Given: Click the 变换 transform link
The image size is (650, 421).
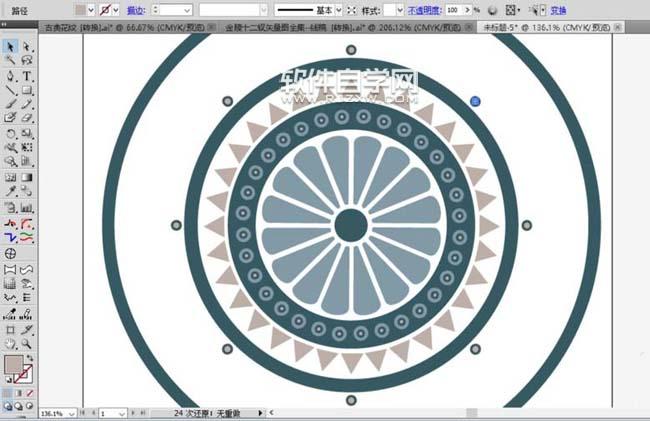Looking at the screenshot, I should (x=558, y=10).
